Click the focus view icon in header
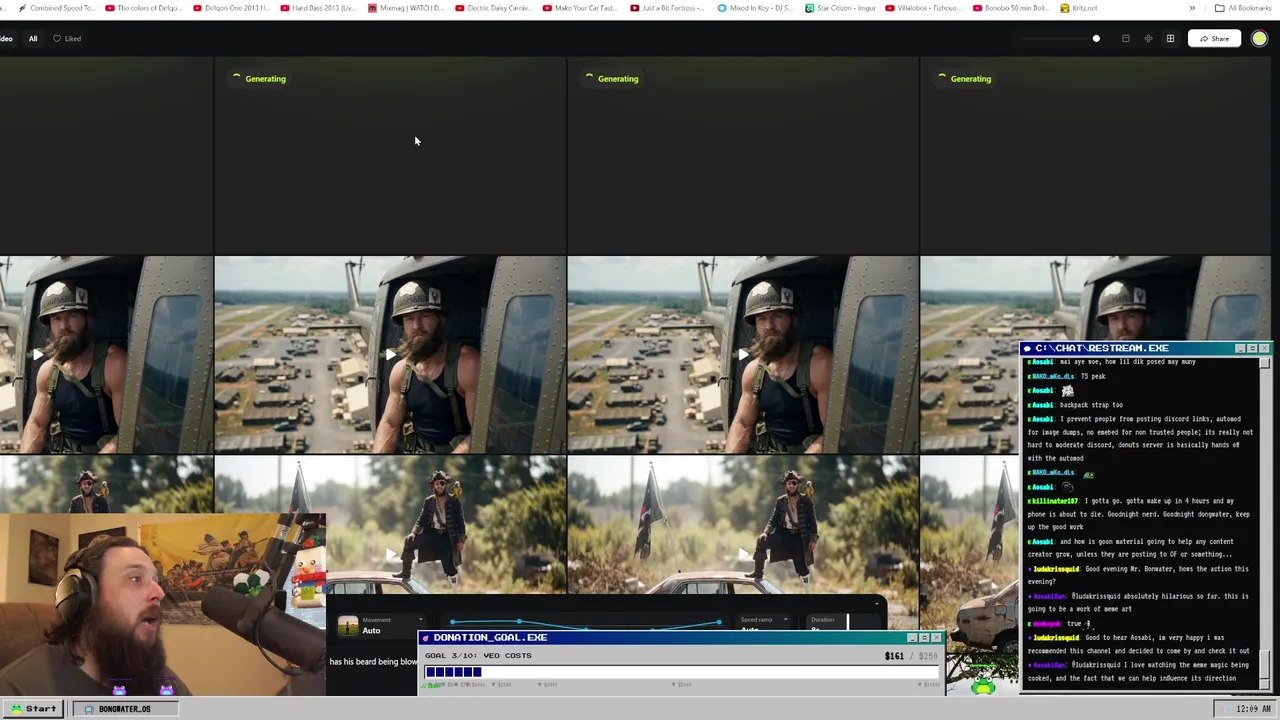This screenshot has height=720, width=1280. [1148, 39]
